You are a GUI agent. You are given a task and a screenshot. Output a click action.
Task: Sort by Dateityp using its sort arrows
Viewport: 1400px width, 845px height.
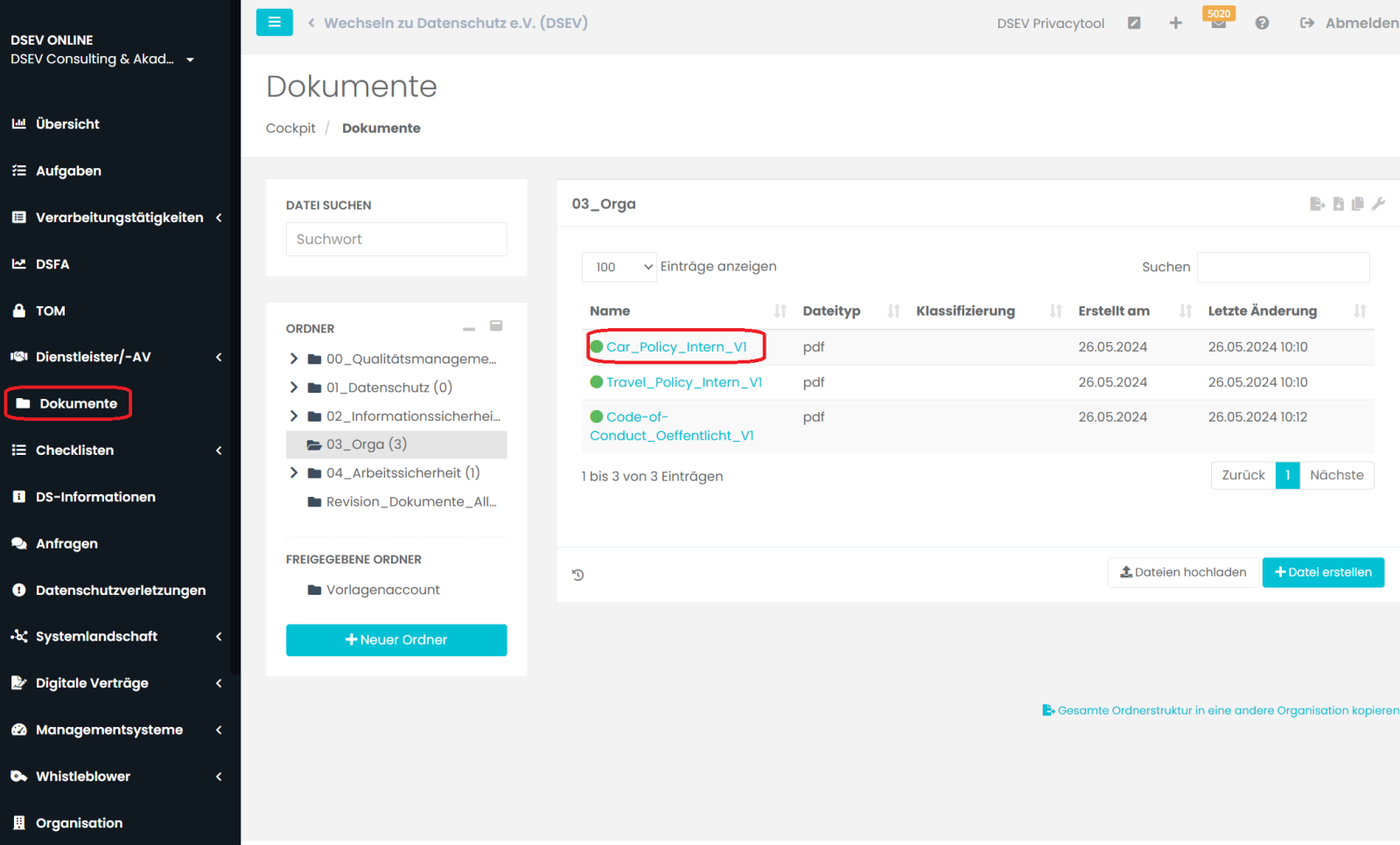point(894,311)
